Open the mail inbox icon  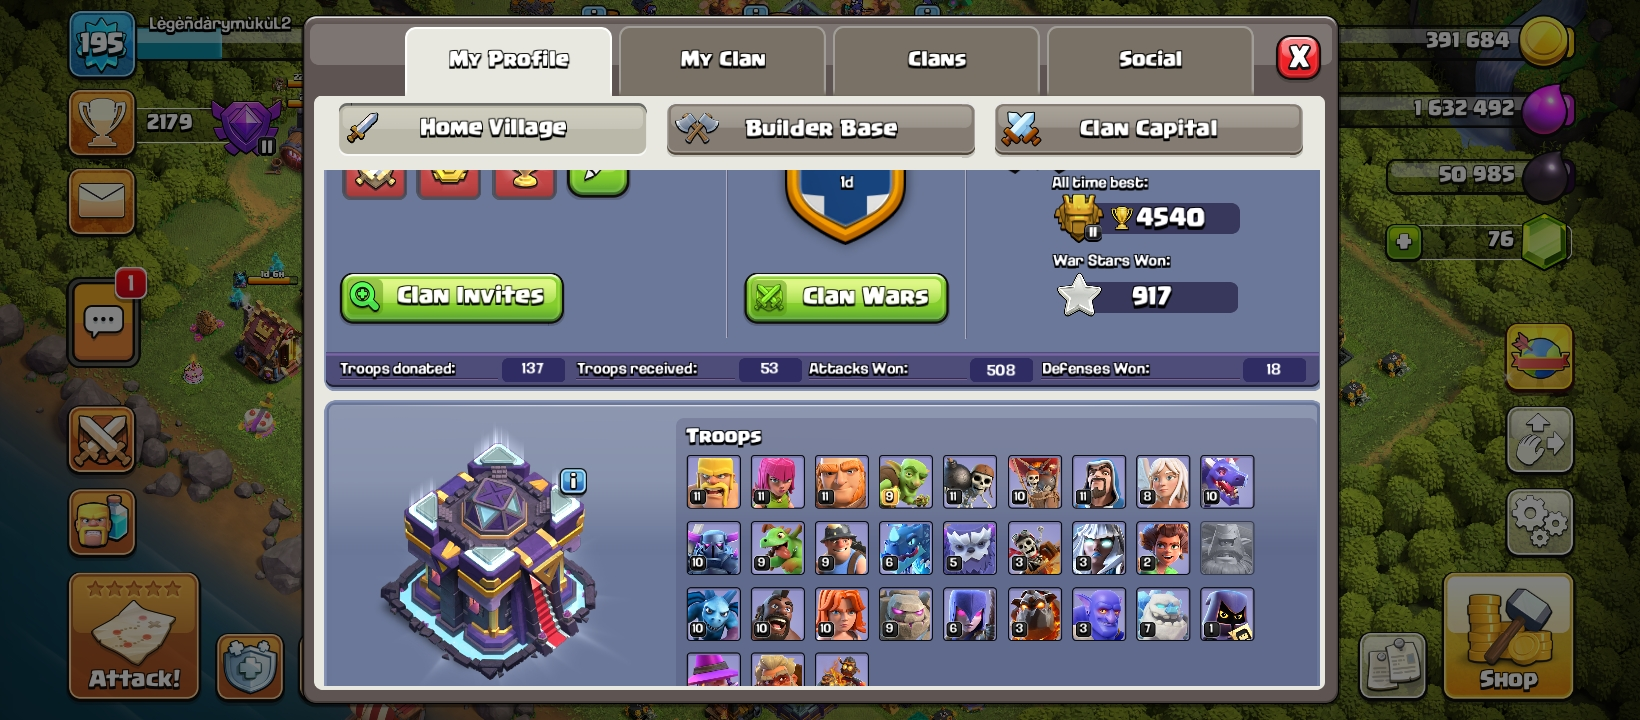(x=102, y=201)
